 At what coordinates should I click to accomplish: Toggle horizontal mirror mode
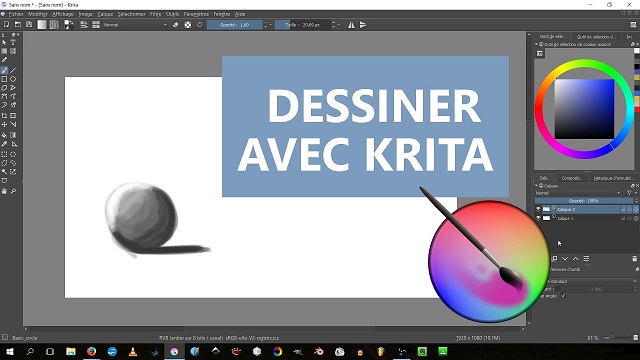pyautogui.click(x=351, y=25)
